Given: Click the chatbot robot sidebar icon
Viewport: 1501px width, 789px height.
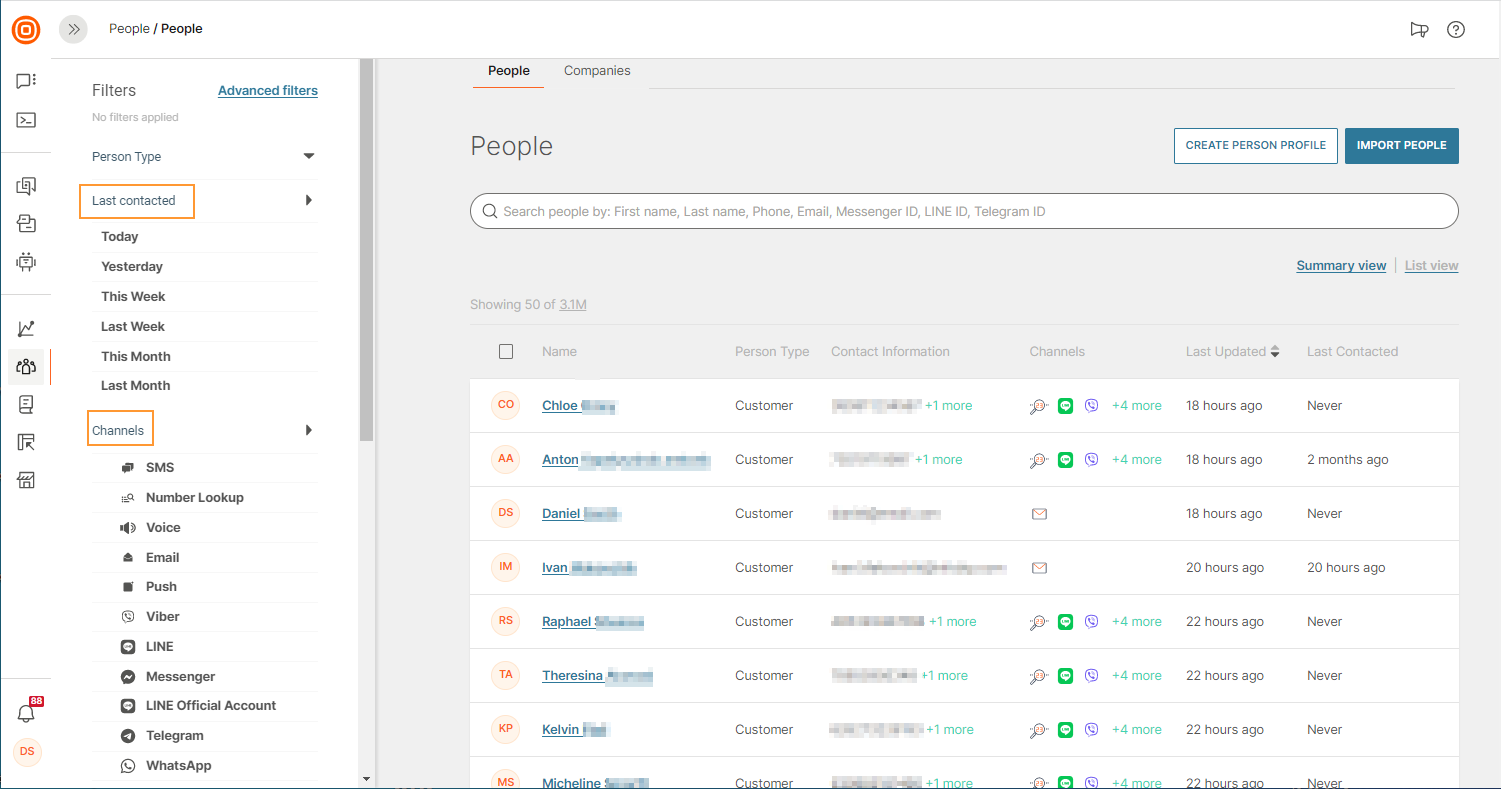Looking at the screenshot, I should 26,262.
